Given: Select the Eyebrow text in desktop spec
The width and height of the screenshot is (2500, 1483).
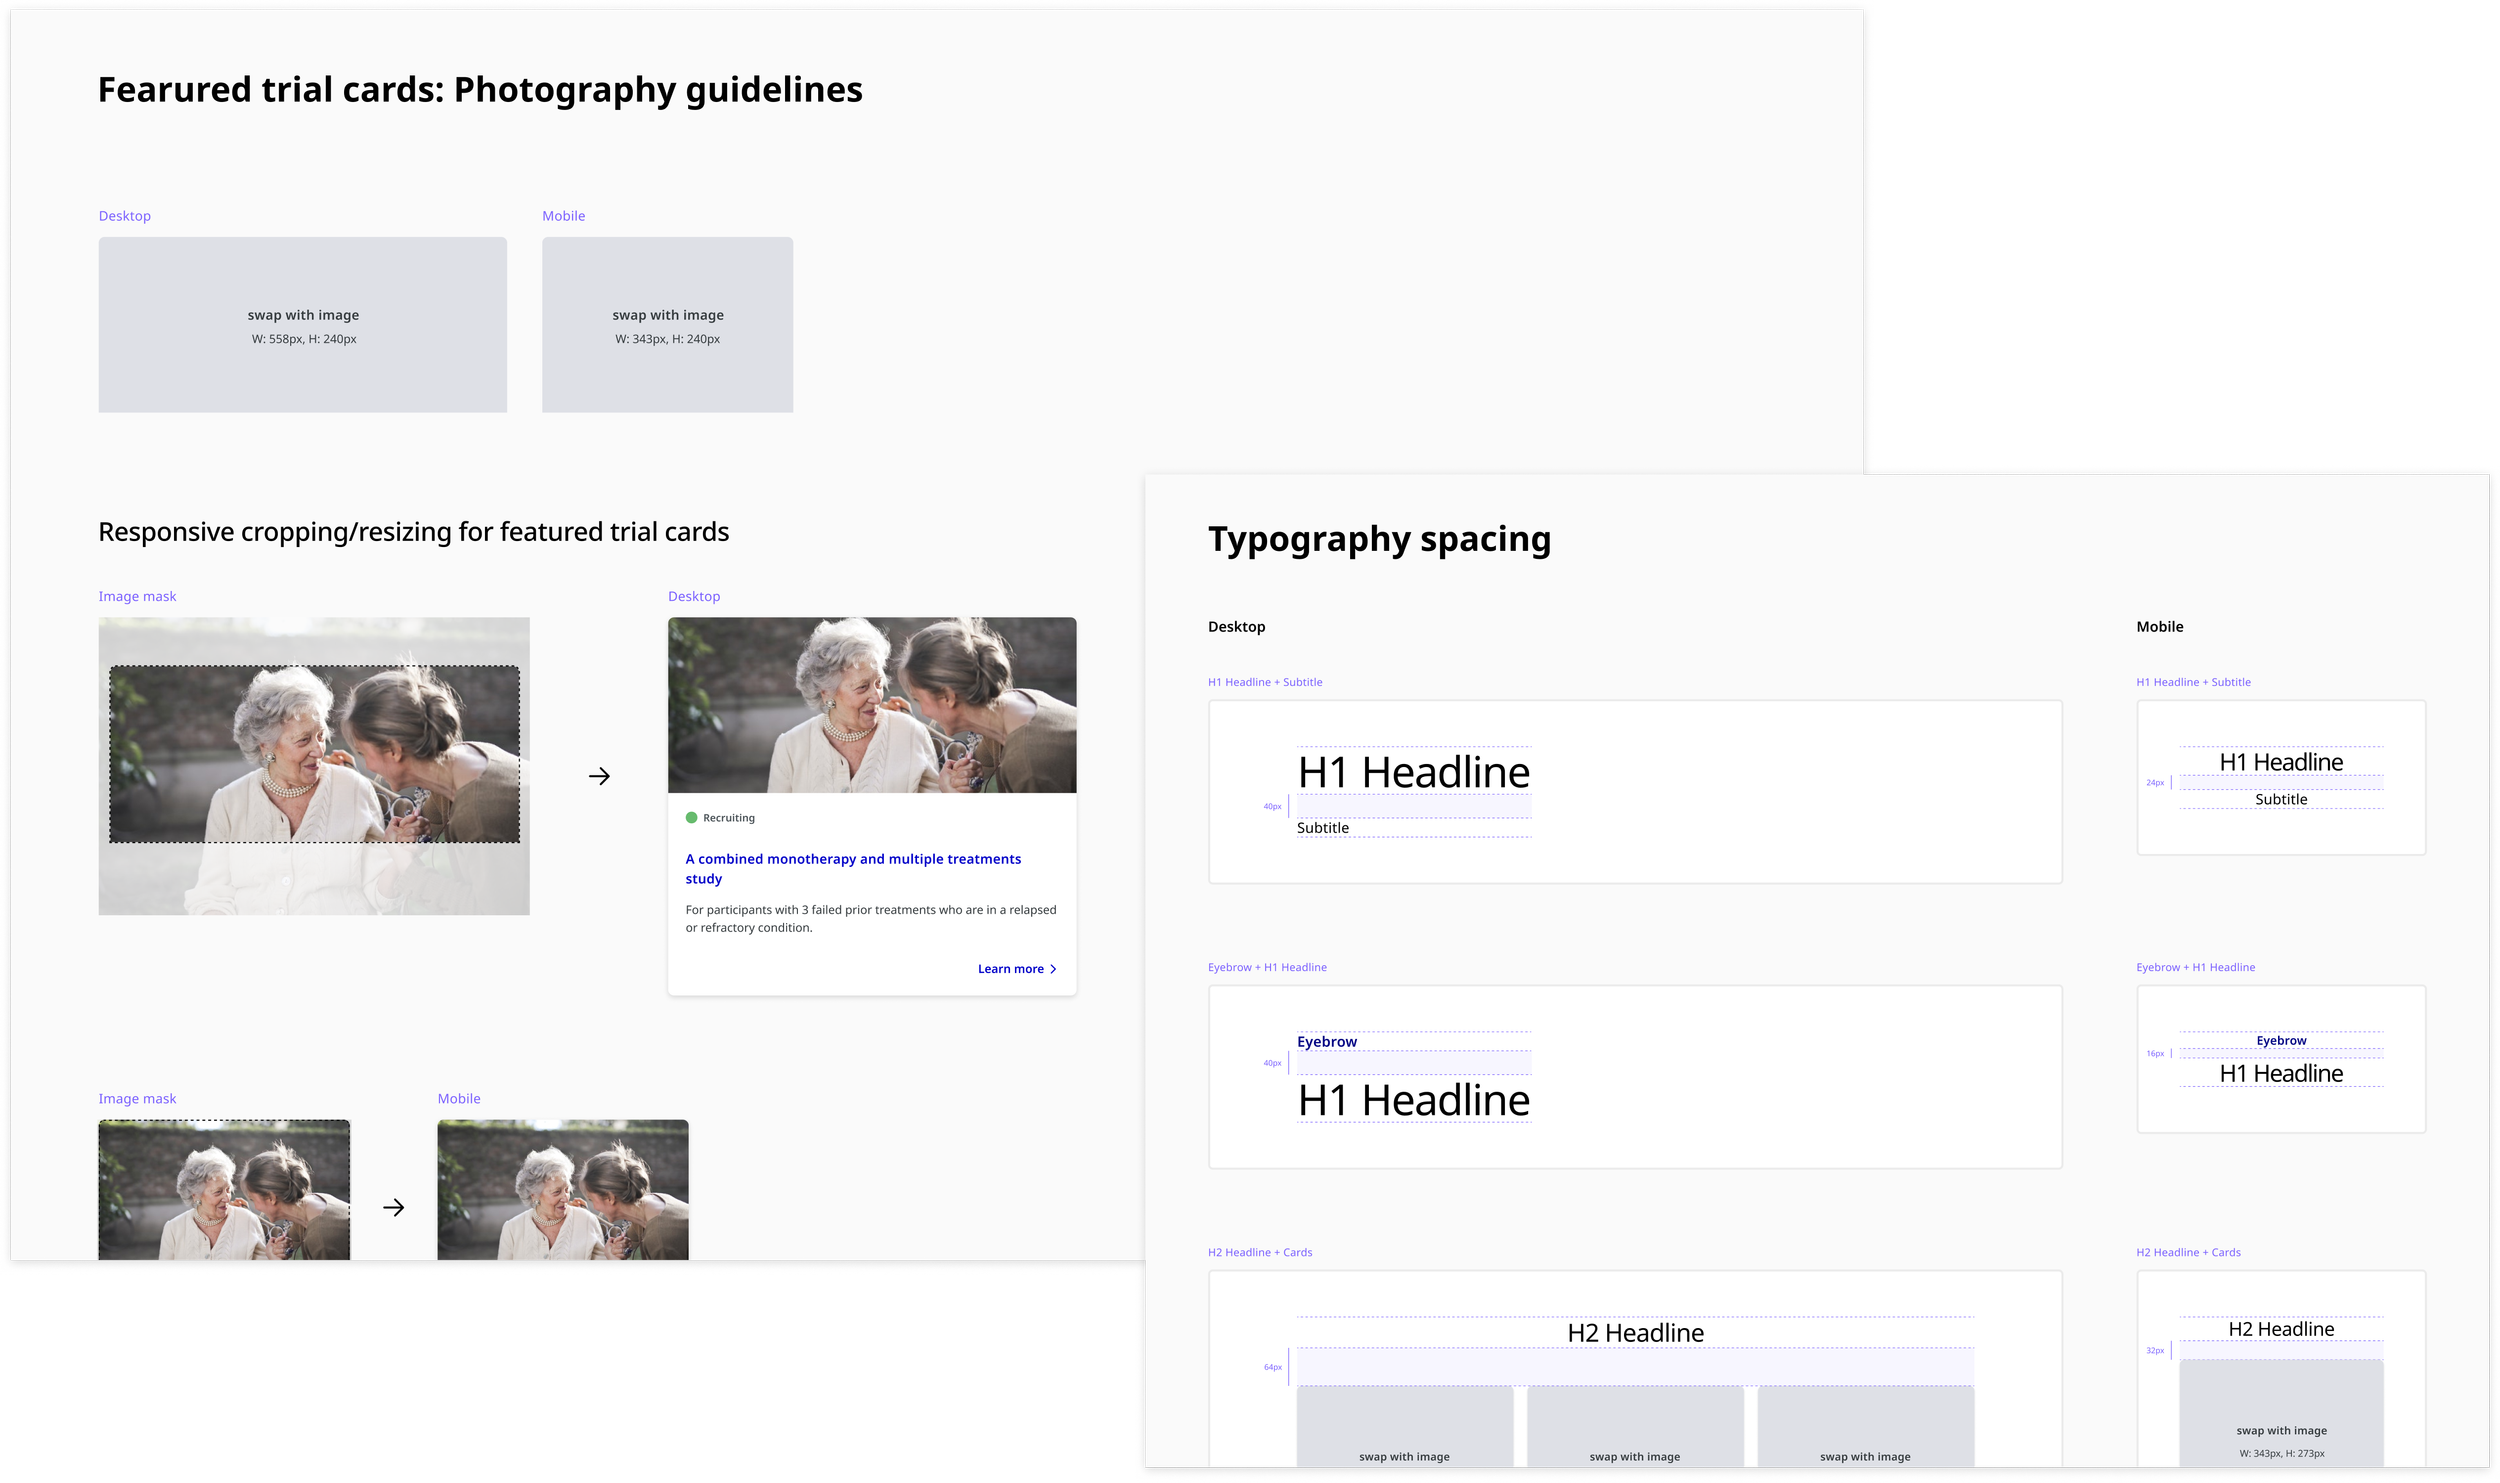Looking at the screenshot, I should (x=1326, y=1041).
